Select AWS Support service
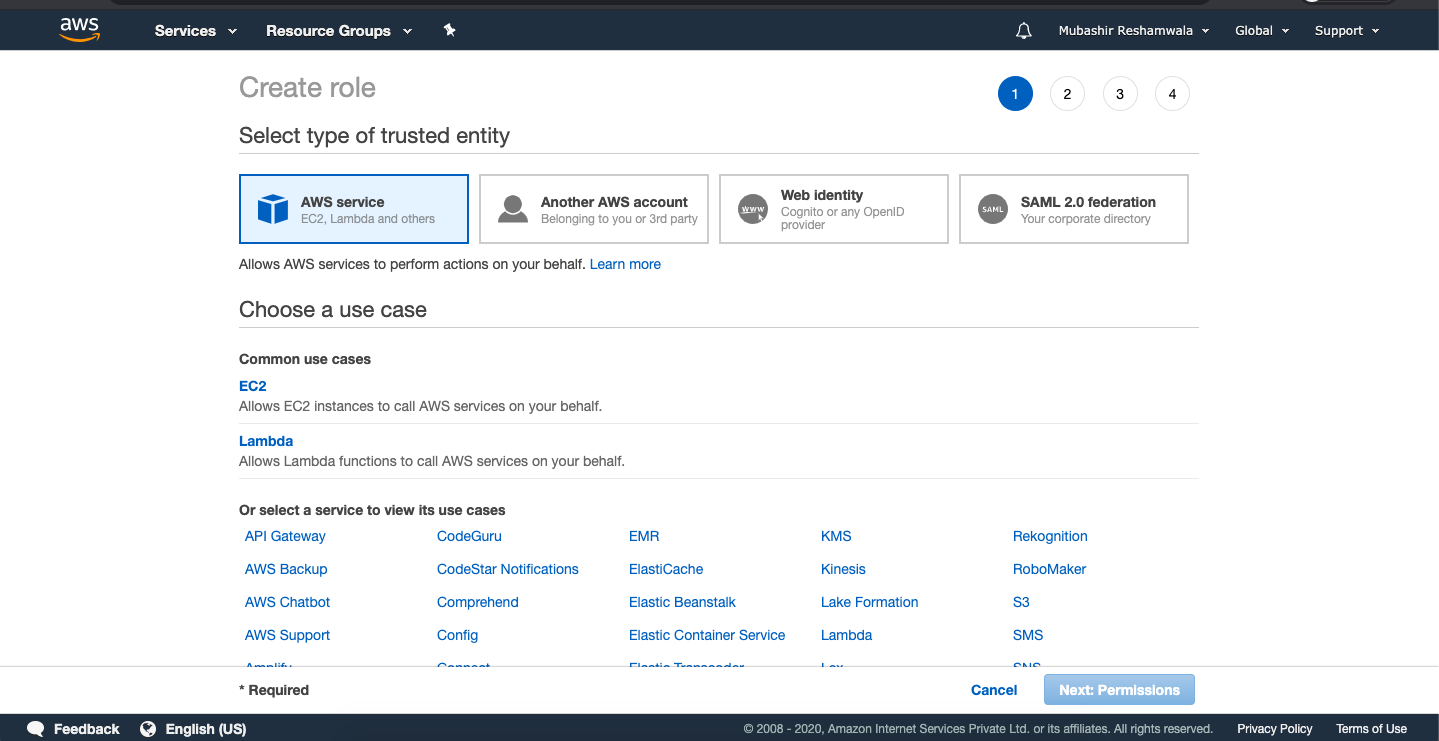The height and width of the screenshot is (741, 1439). (287, 635)
